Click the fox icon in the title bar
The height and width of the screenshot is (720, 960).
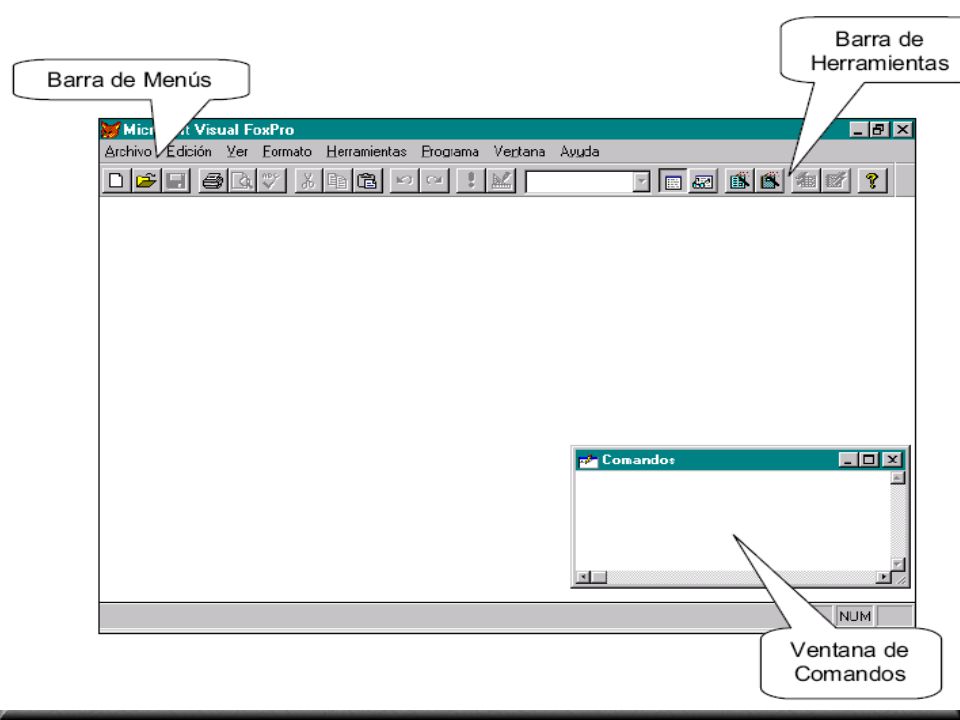[111, 130]
